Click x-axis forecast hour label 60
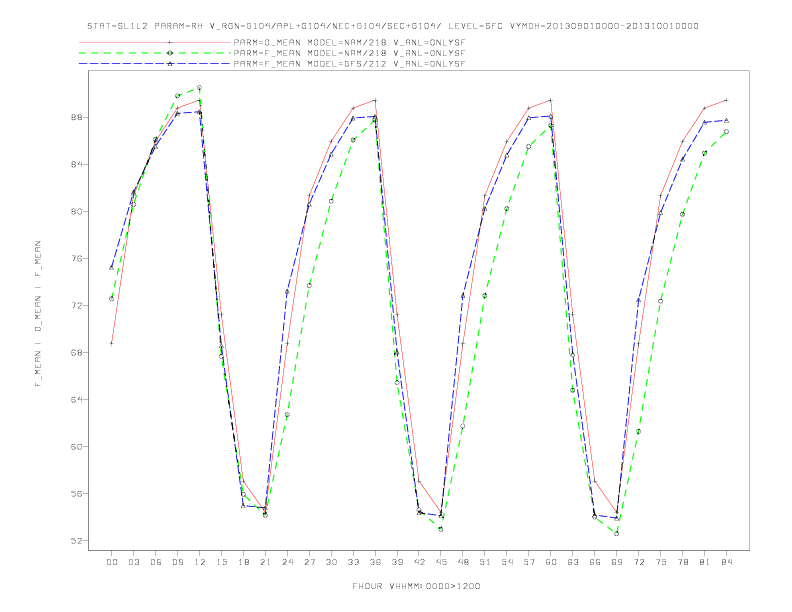This screenshot has width=792, height=612. pos(551,562)
